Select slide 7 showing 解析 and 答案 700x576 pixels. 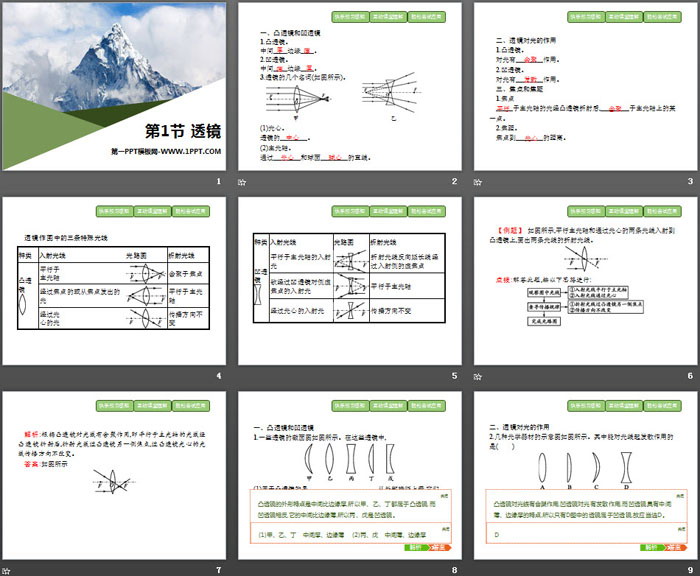(114, 476)
